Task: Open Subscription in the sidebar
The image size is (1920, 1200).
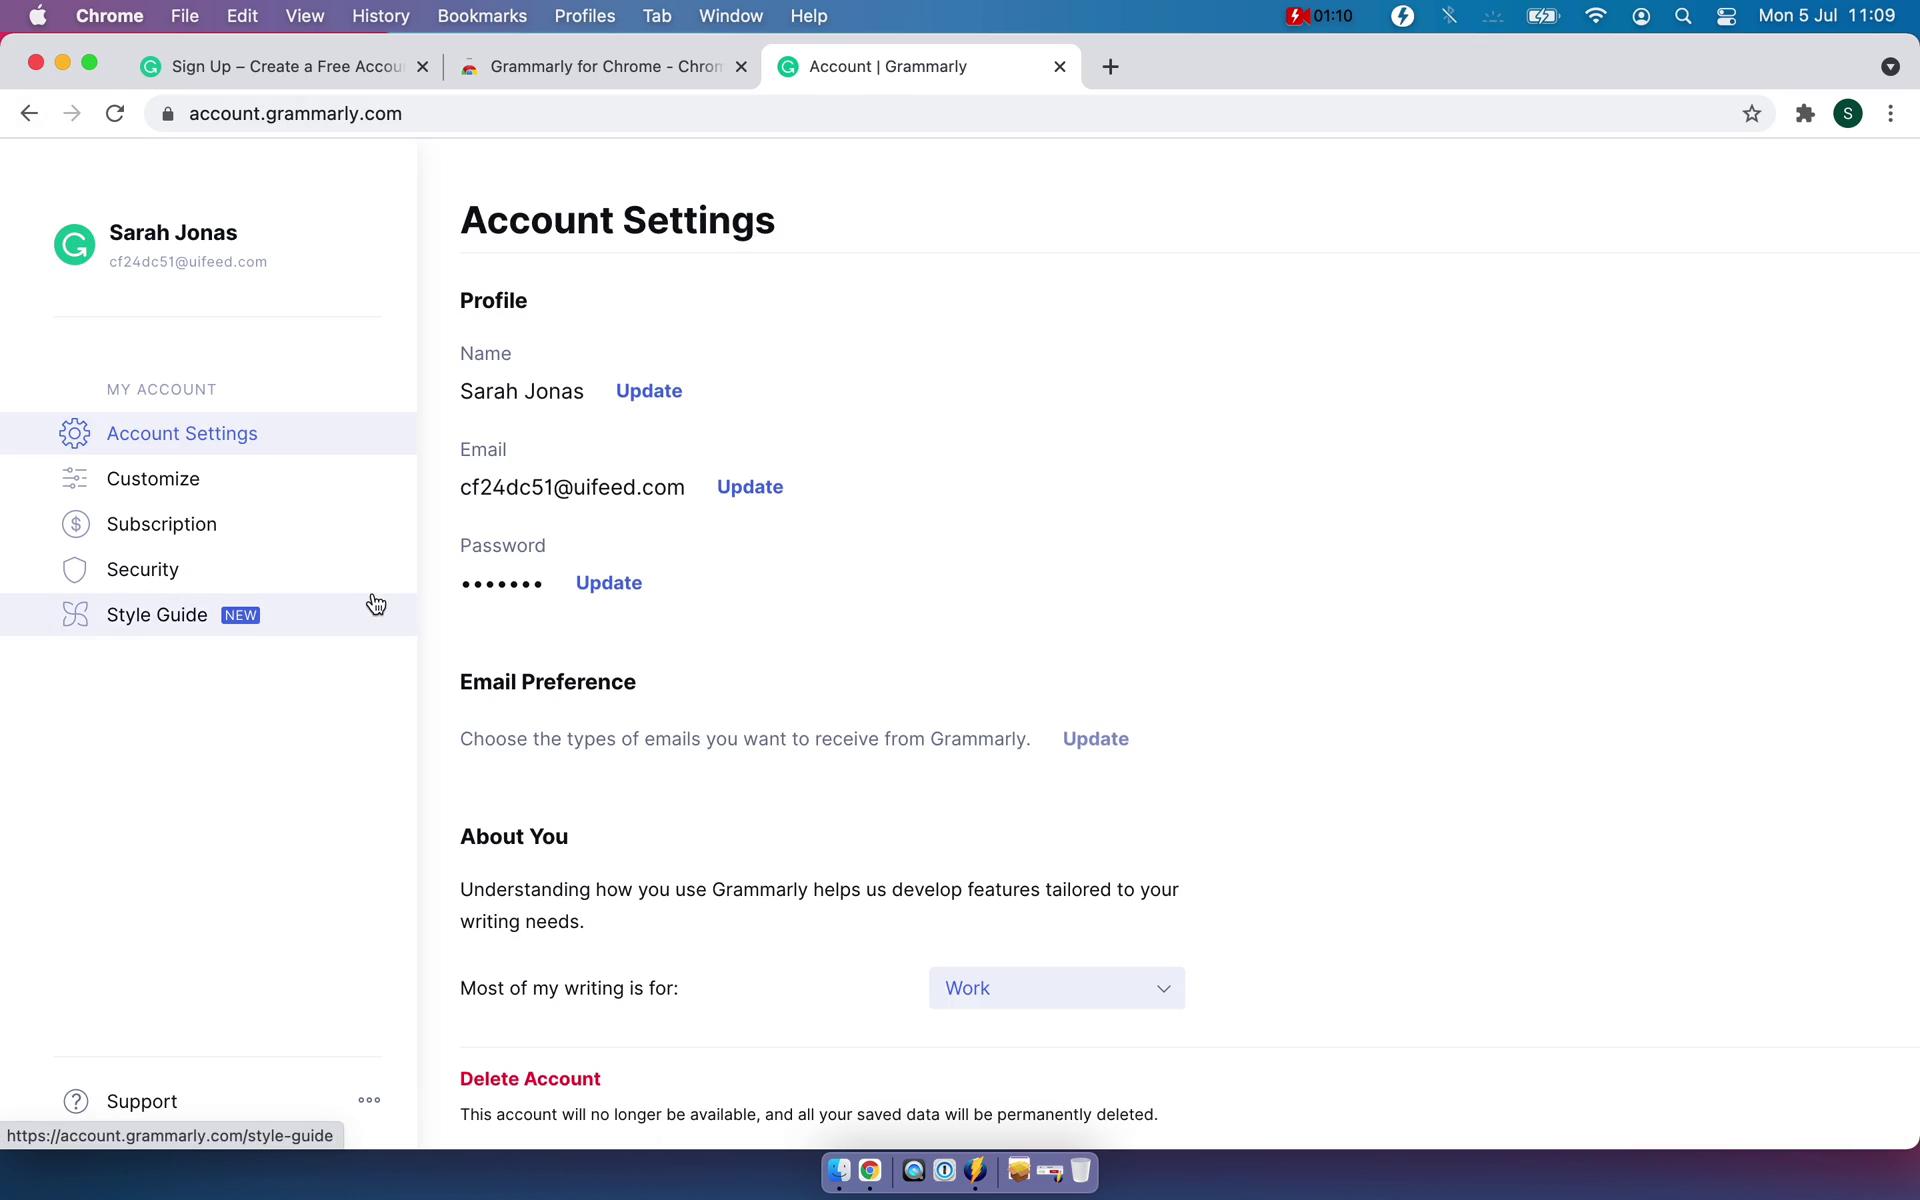Action: pos(208,524)
